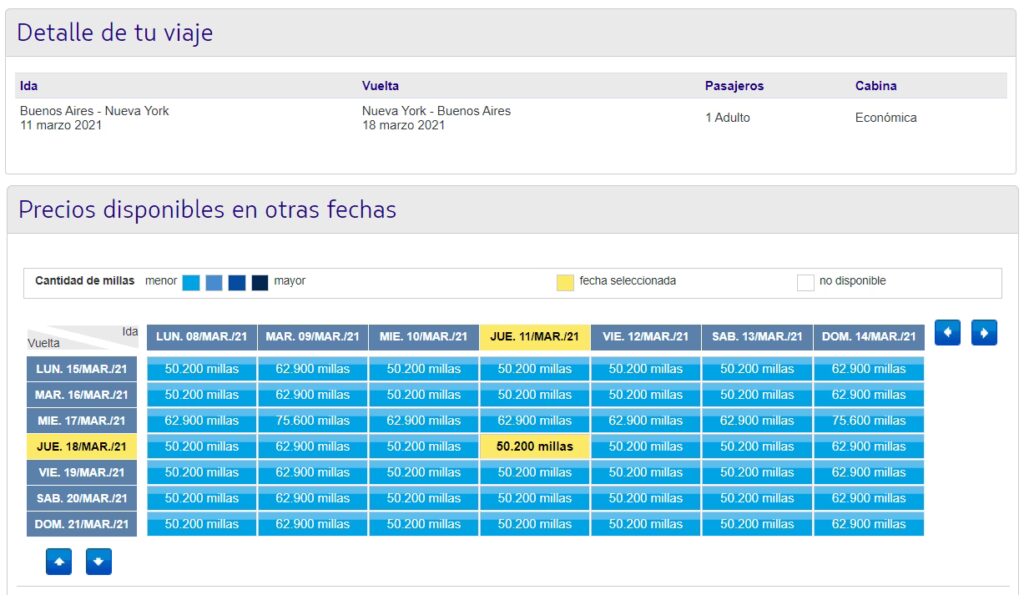Click the down arrow for later return dates
1024x600 pixels.
click(x=98, y=562)
